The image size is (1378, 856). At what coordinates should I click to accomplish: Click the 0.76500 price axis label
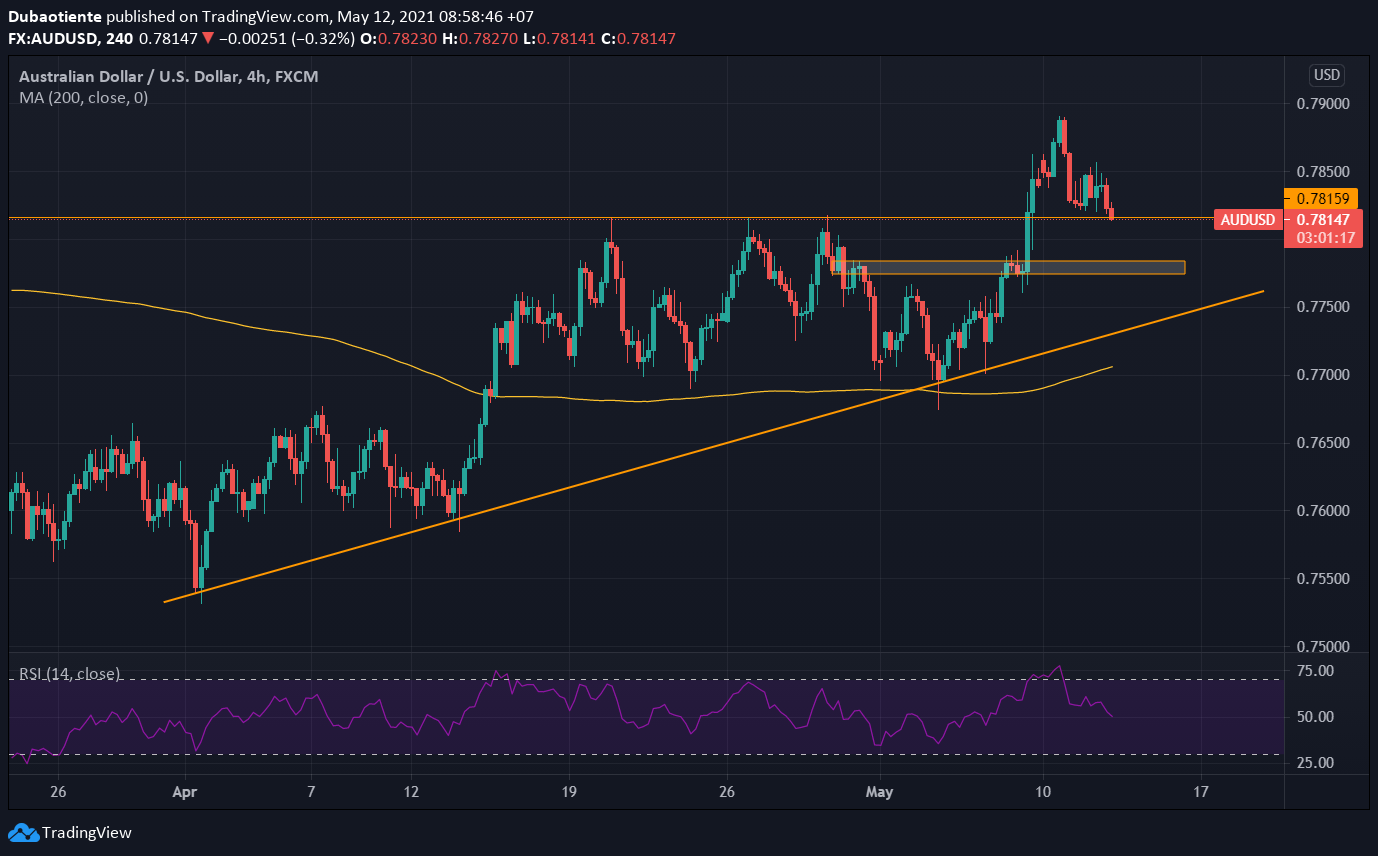pyautogui.click(x=1322, y=443)
